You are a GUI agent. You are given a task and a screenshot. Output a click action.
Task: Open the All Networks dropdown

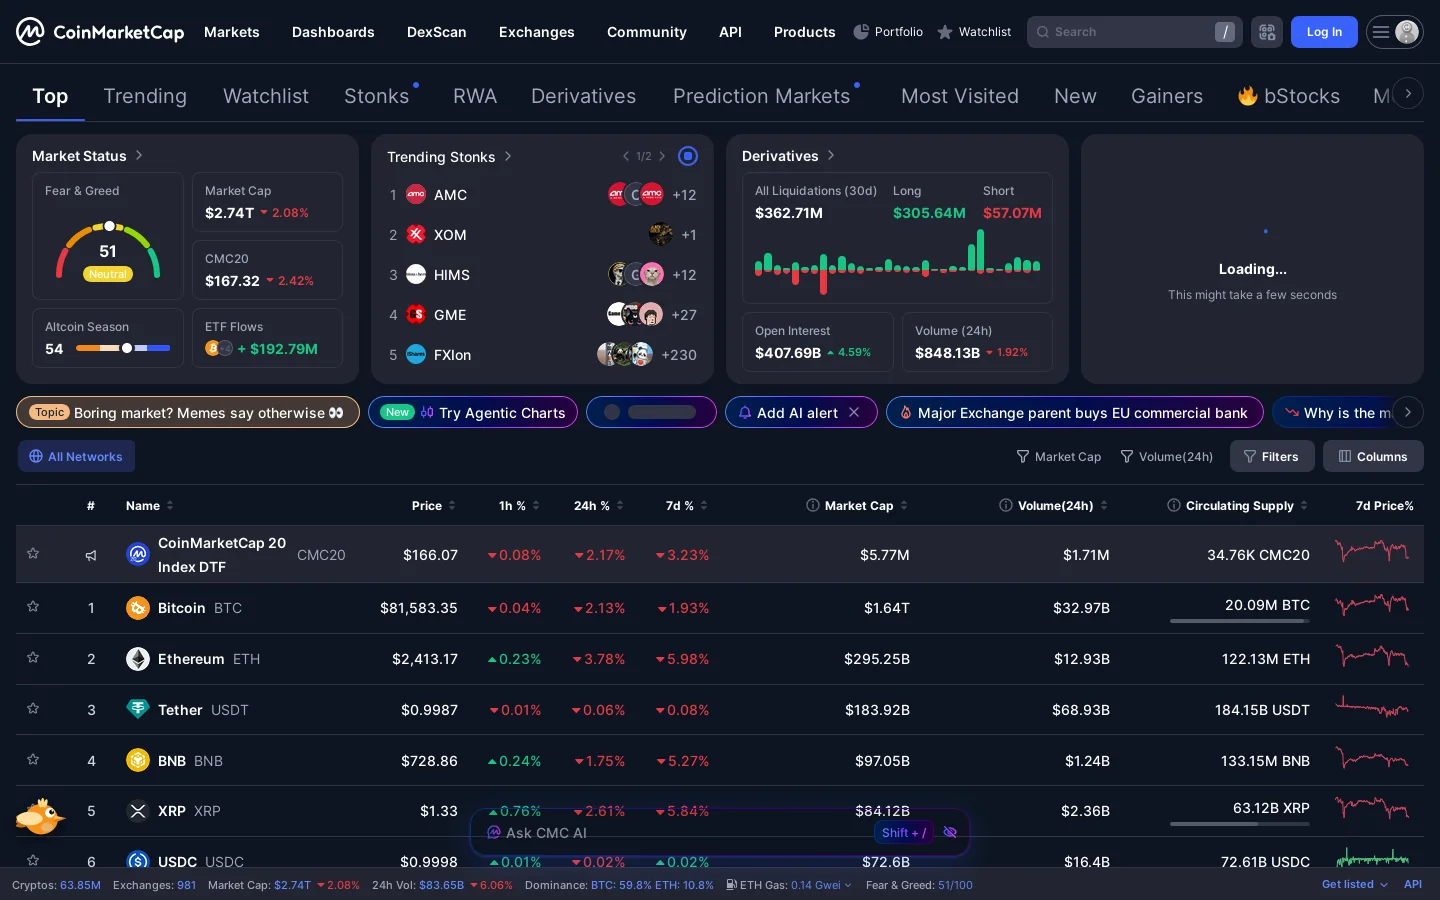[76, 457]
